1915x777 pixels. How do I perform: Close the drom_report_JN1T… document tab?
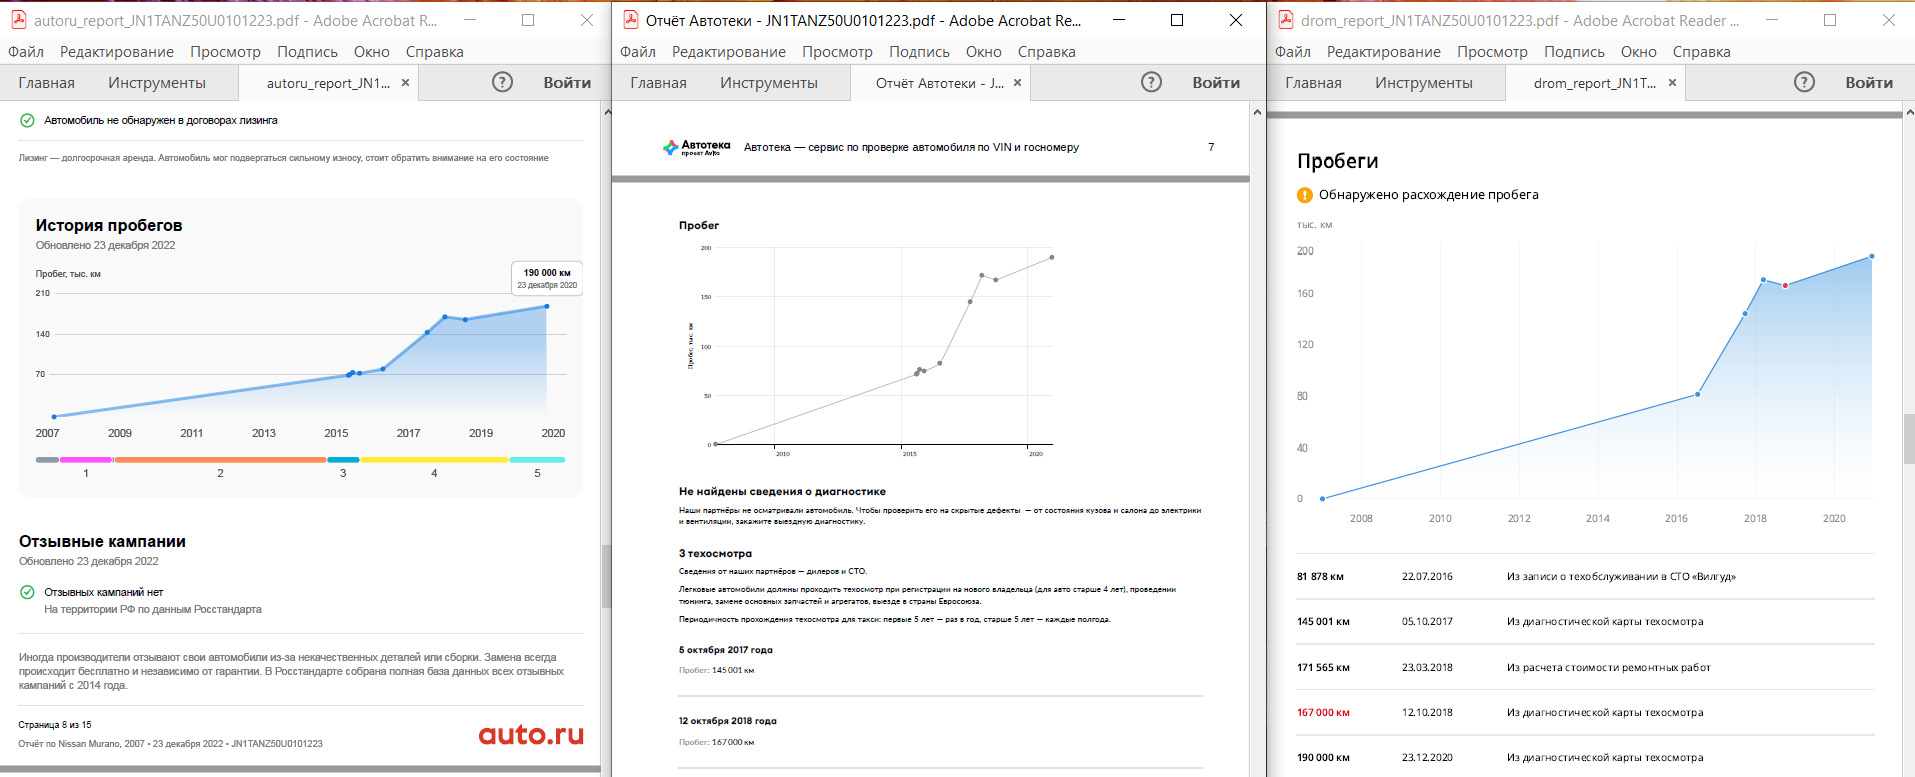point(1672,83)
